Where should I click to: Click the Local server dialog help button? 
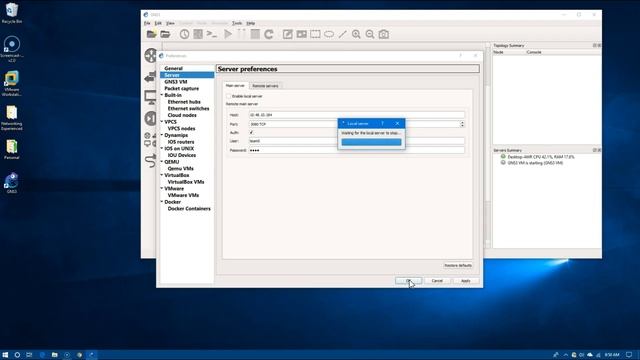[382, 123]
